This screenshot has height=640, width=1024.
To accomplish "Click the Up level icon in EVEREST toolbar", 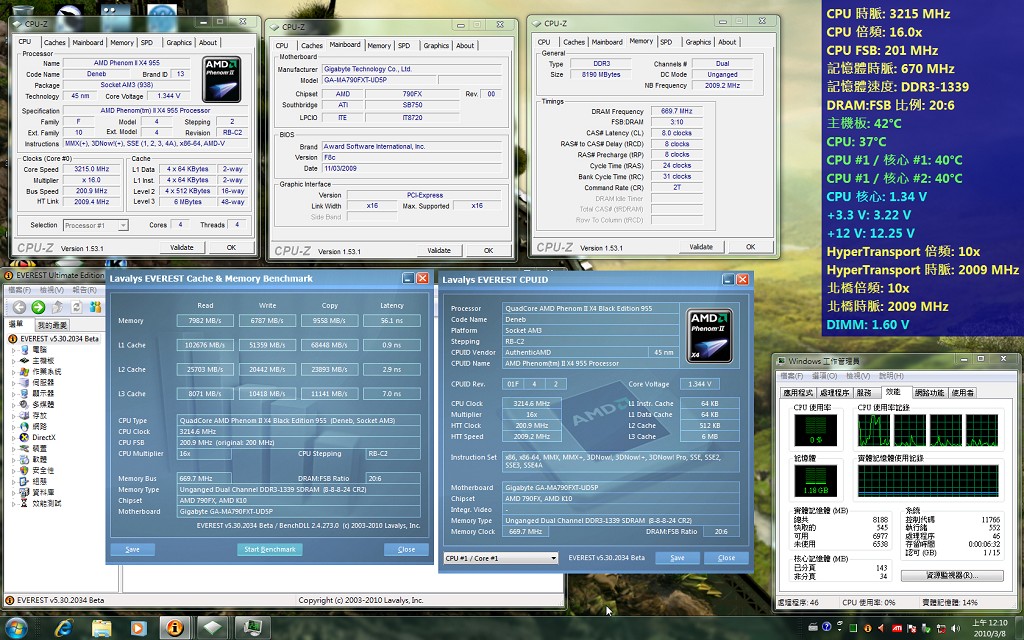I will tap(57, 307).
